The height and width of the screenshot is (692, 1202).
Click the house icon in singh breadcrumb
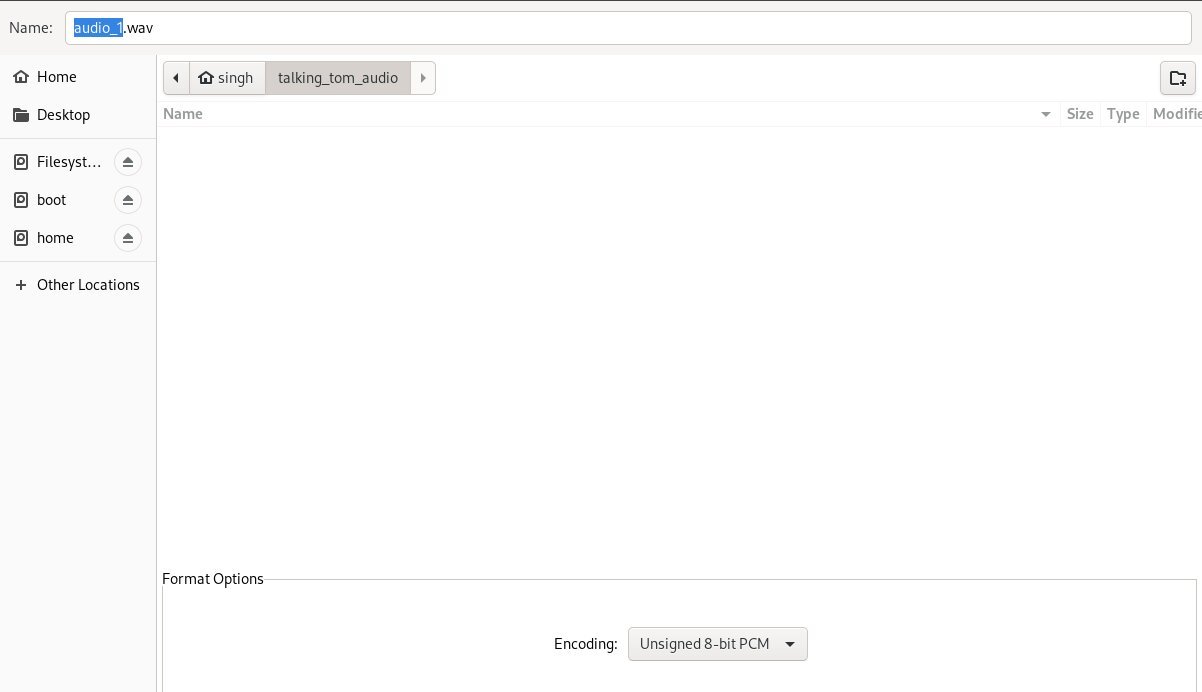click(206, 78)
